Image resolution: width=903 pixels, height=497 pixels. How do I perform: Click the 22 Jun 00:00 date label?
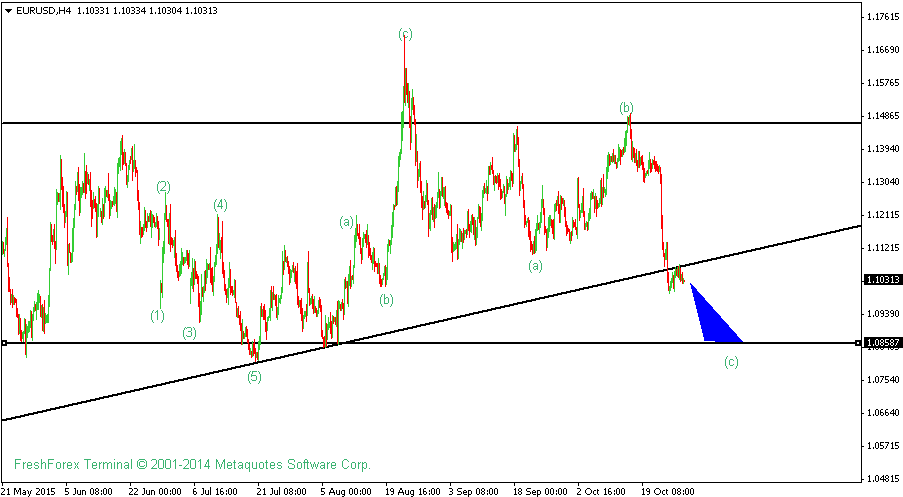[155, 491]
